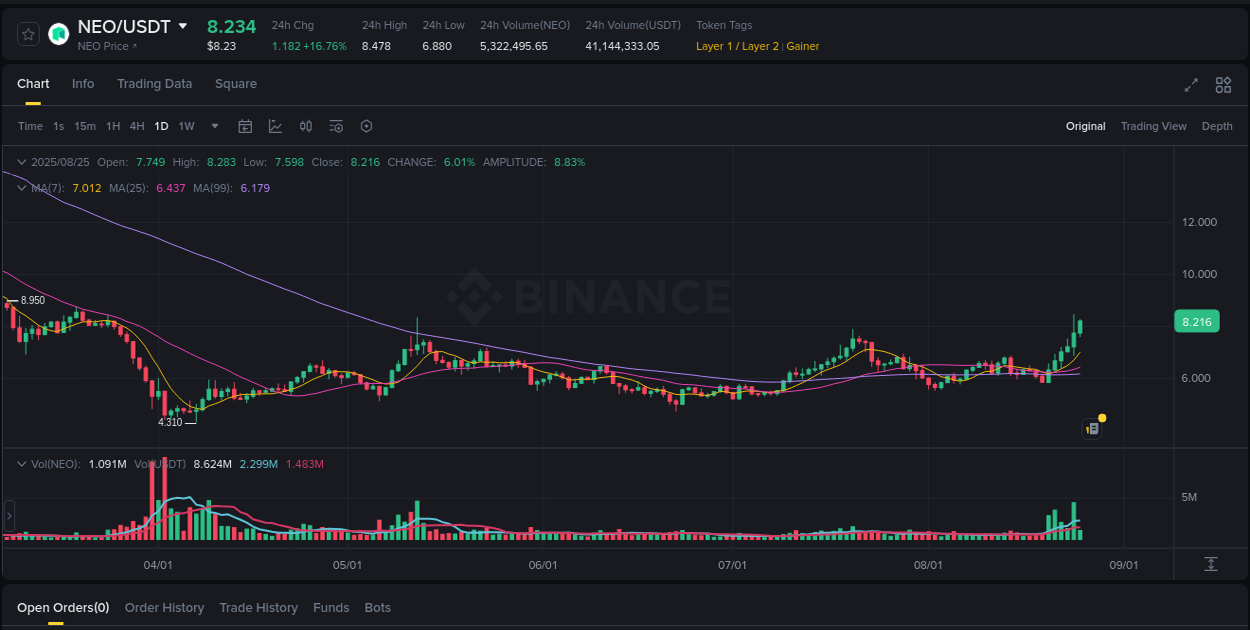Toggle NEO/USDT as a favorite star
The width and height of the screenshot is (1250, 630).
(x=27, y=33)
